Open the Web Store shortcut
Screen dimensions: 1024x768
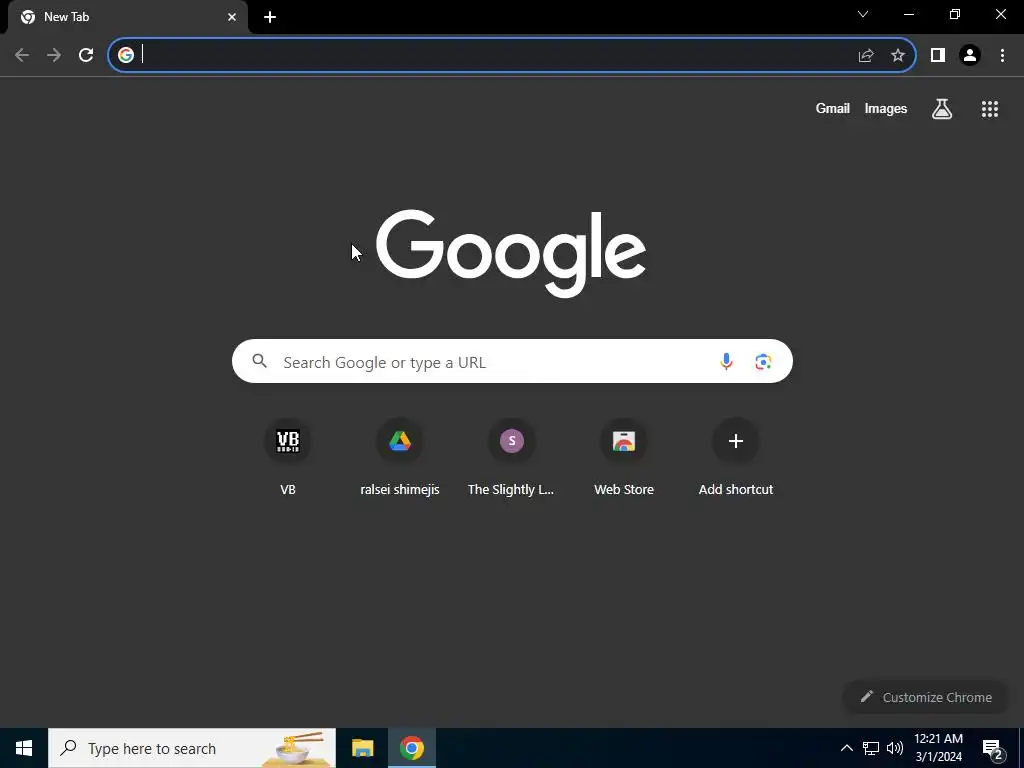624,457
